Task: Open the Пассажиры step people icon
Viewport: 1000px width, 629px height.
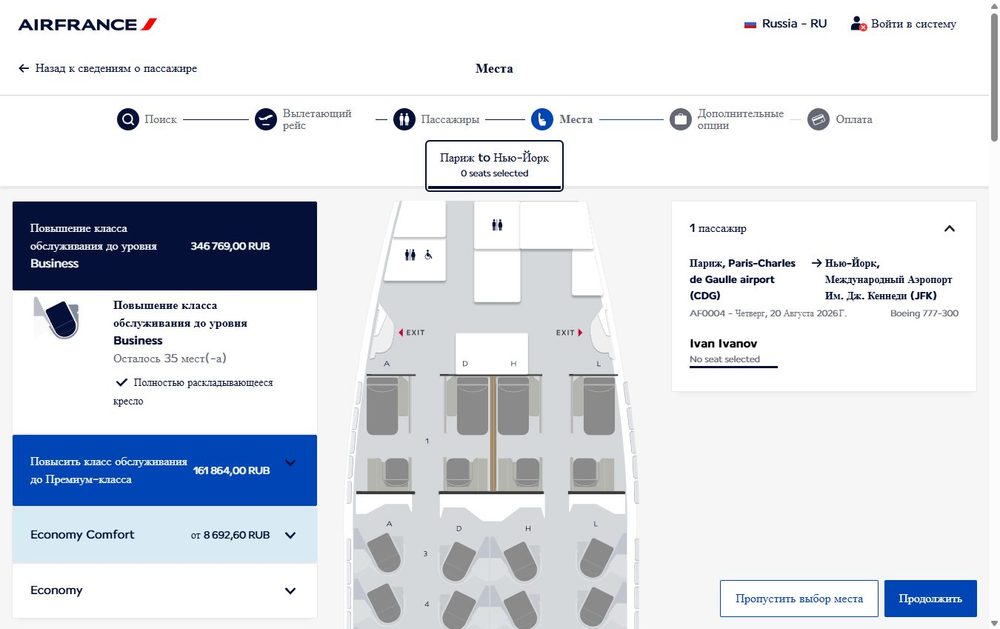Action: (x=404, y=119)
